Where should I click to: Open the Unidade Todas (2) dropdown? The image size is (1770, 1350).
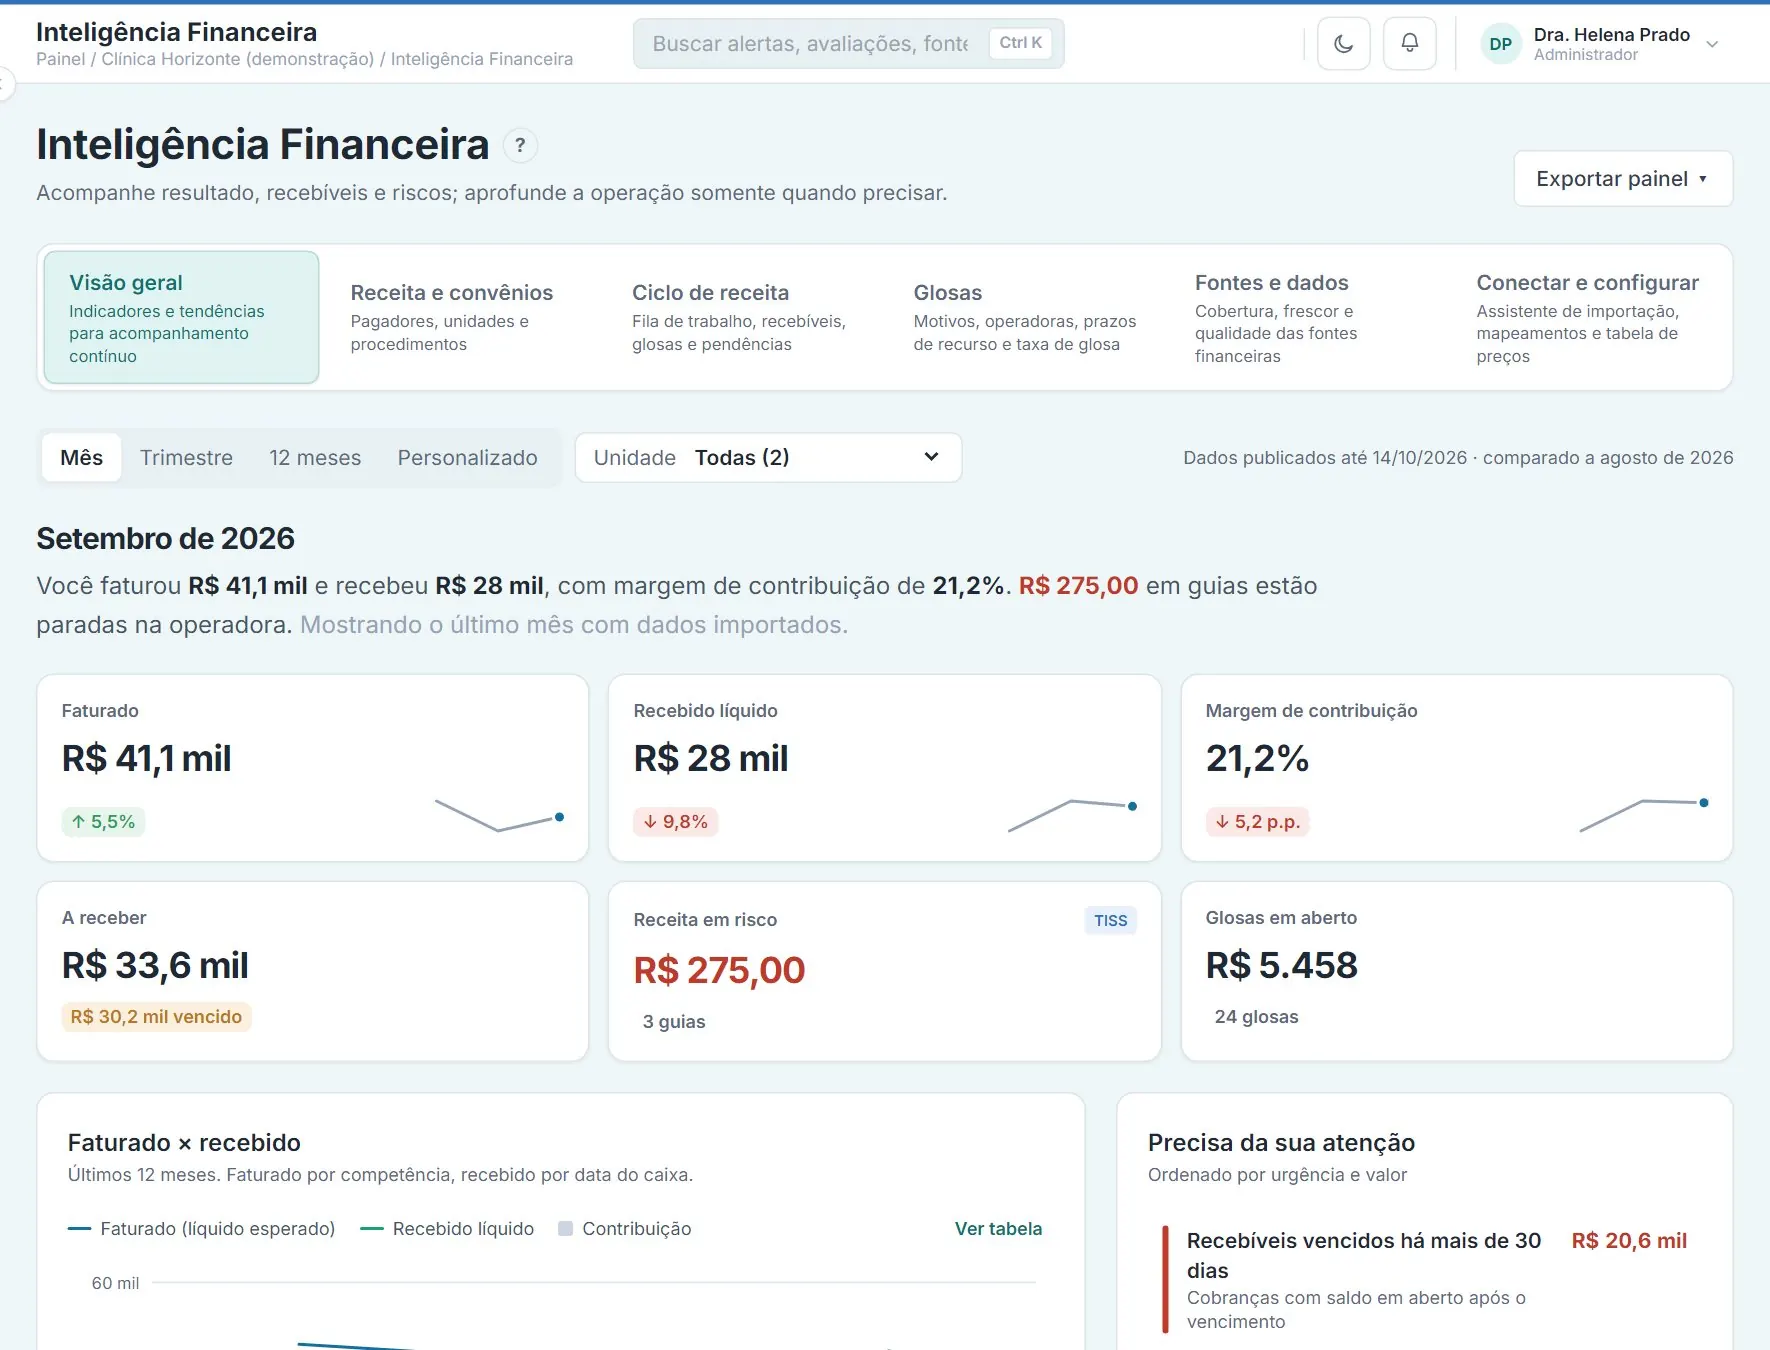tap(768, 458)
